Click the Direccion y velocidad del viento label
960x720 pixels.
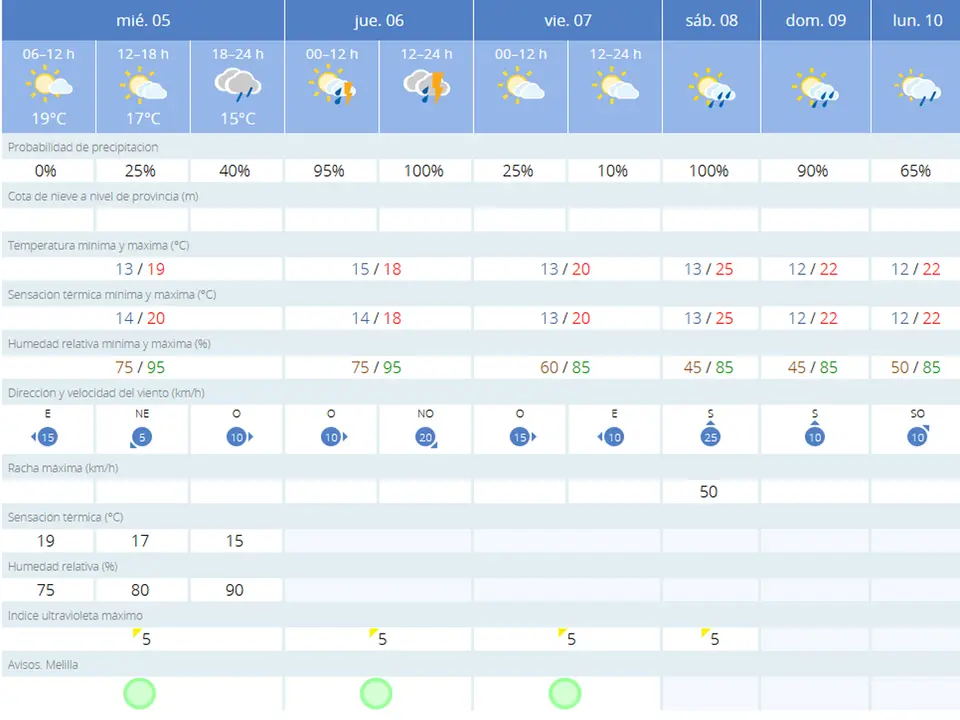(x=106, y=393)
